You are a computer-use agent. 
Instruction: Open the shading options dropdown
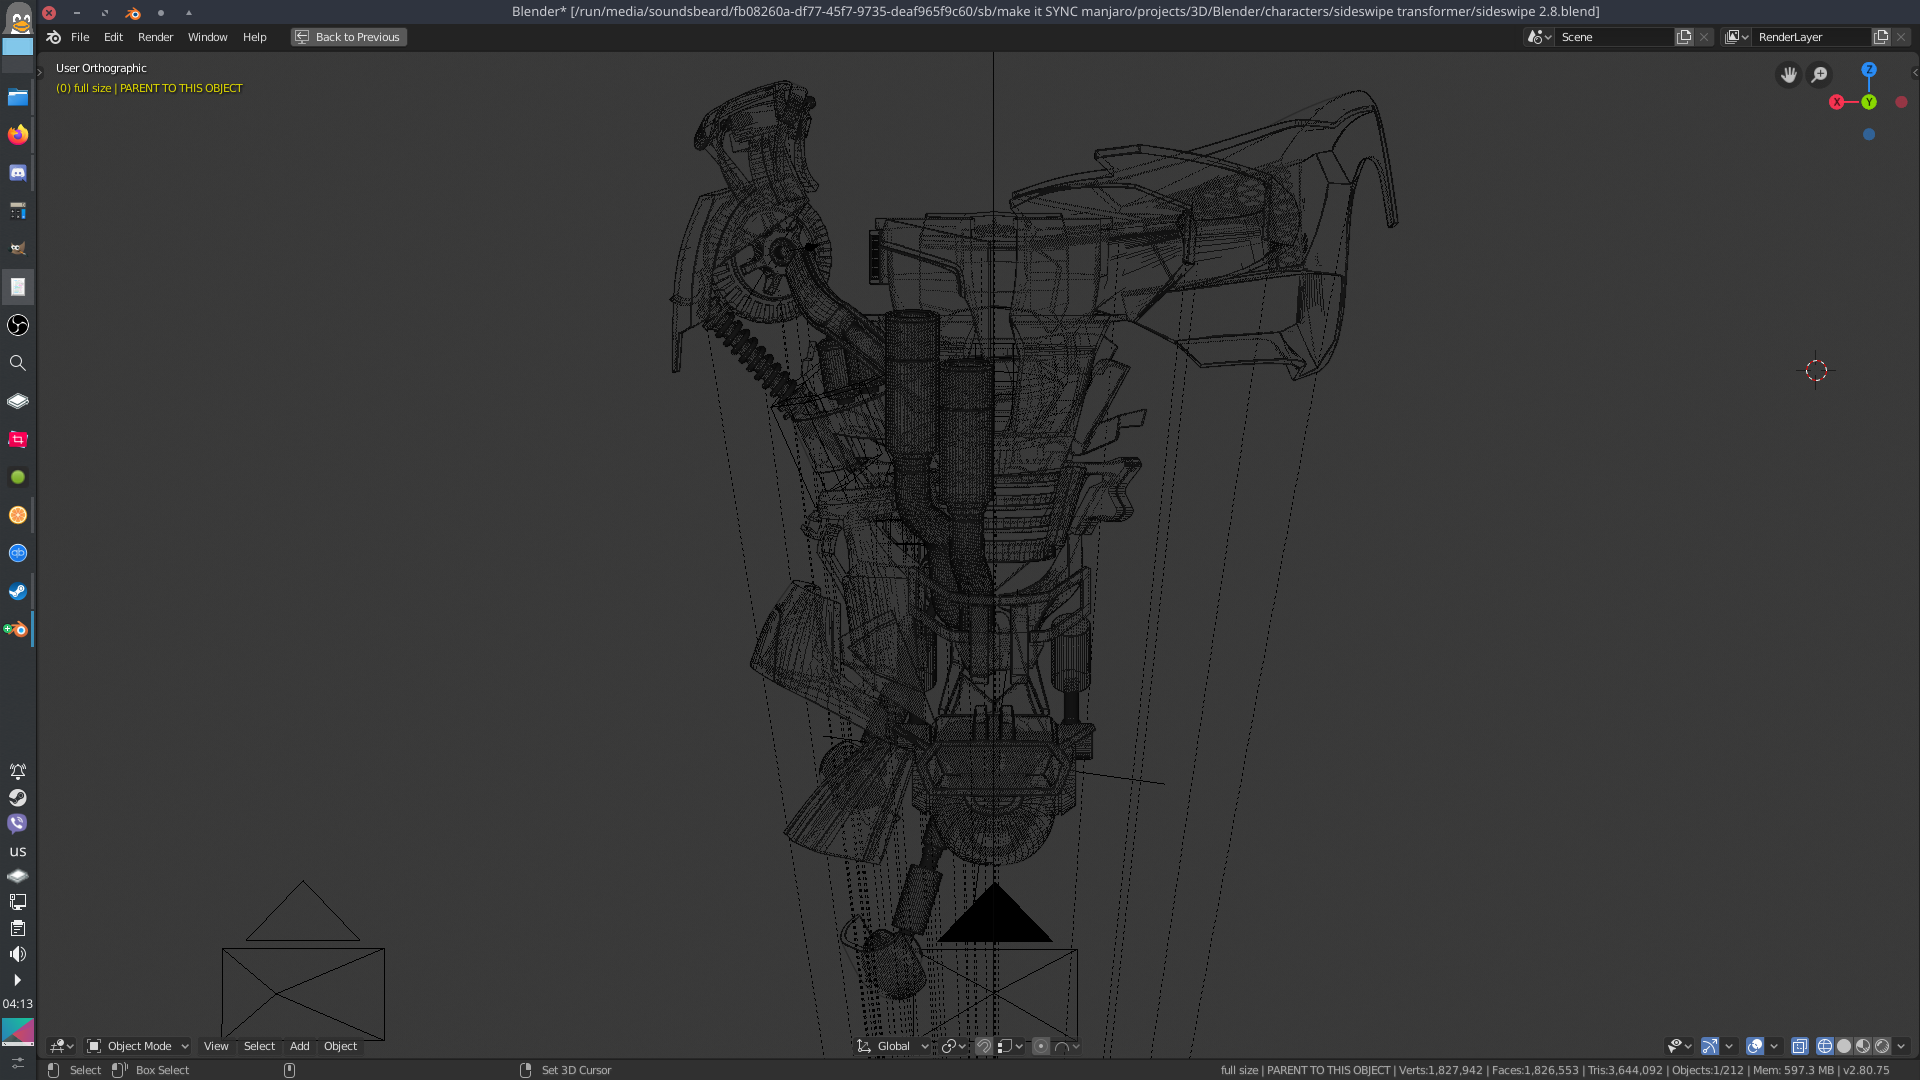click(x=1901, y=1046)
